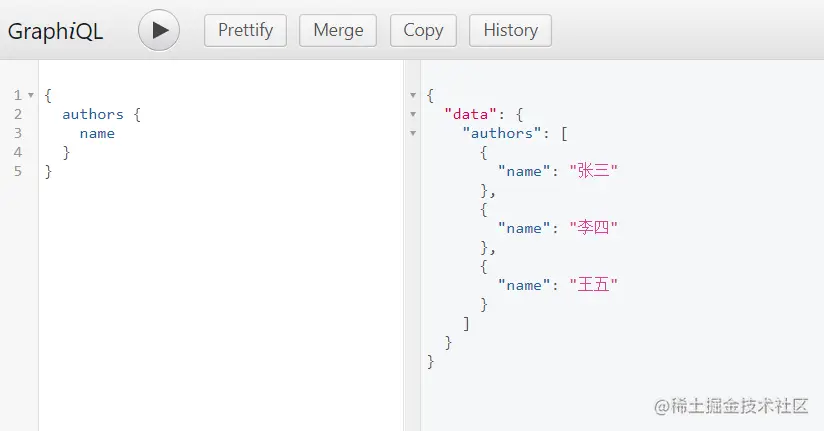Fold the root object in the result pane
The image size is (824, 431).
pyautogui.click(x=413, y=95)
